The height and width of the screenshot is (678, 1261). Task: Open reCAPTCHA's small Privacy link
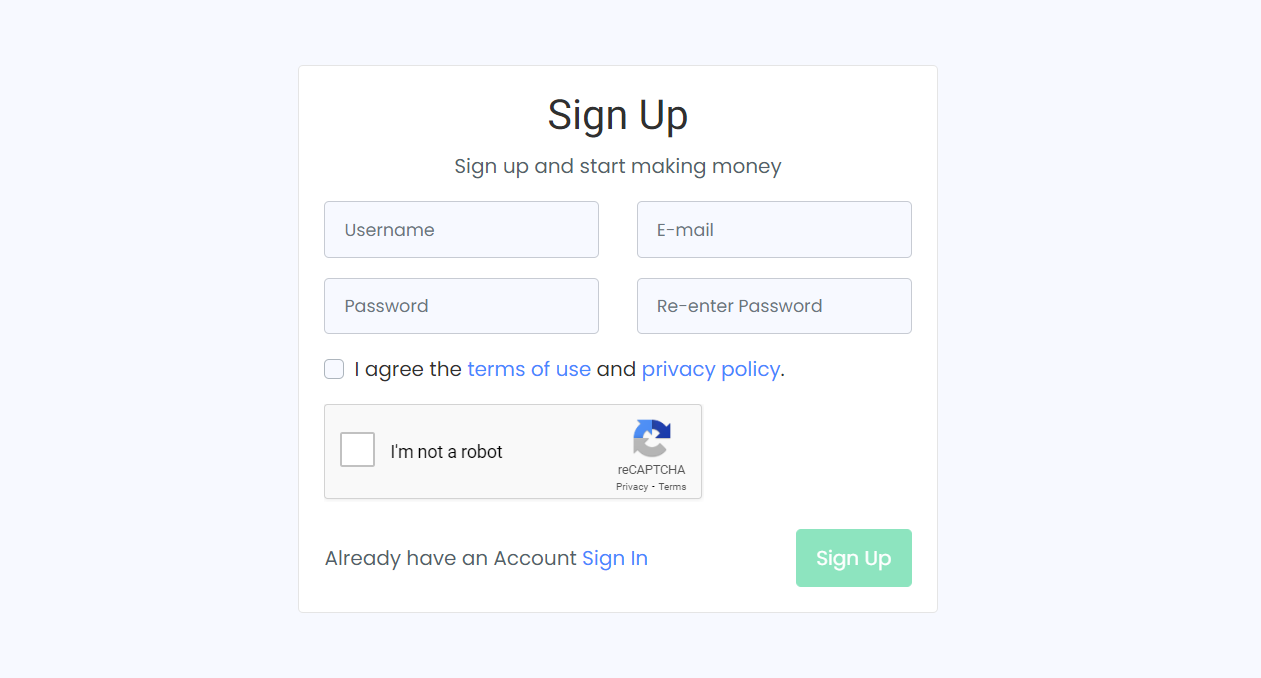coord(632,487)
